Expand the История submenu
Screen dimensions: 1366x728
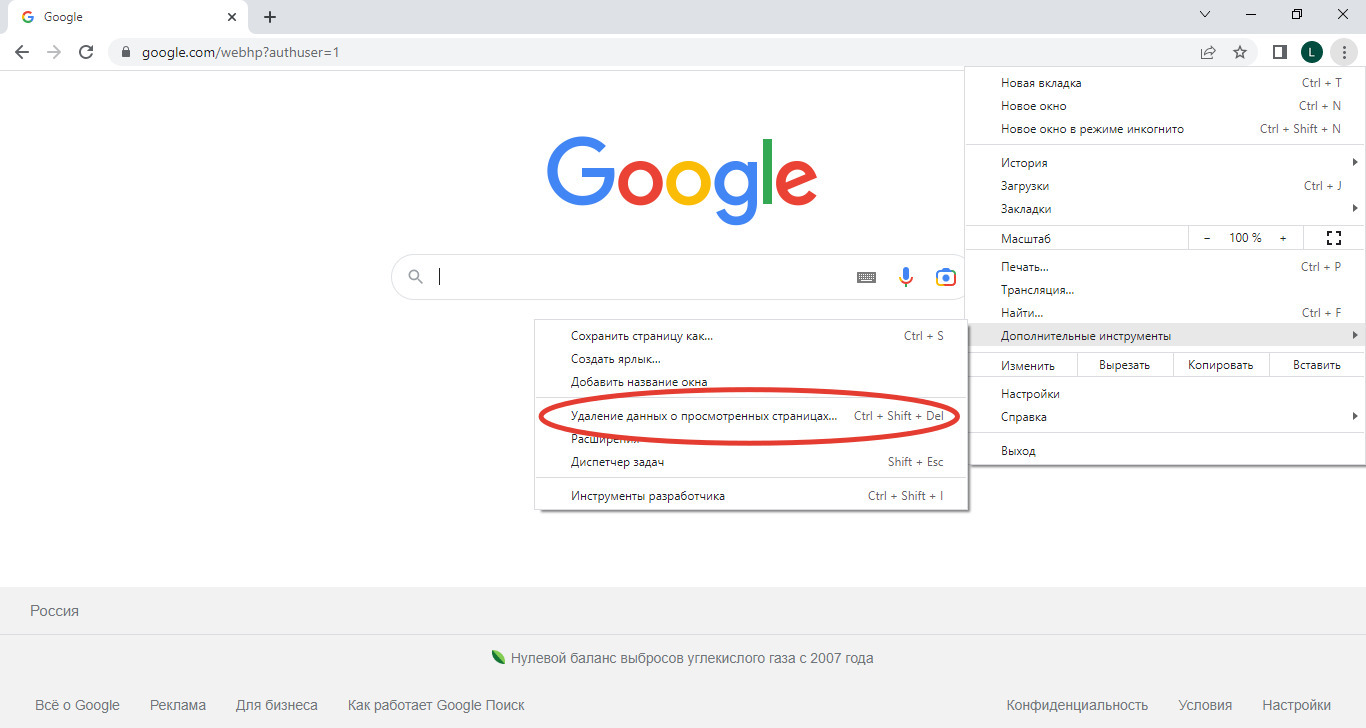click(x=1165, y=163)
